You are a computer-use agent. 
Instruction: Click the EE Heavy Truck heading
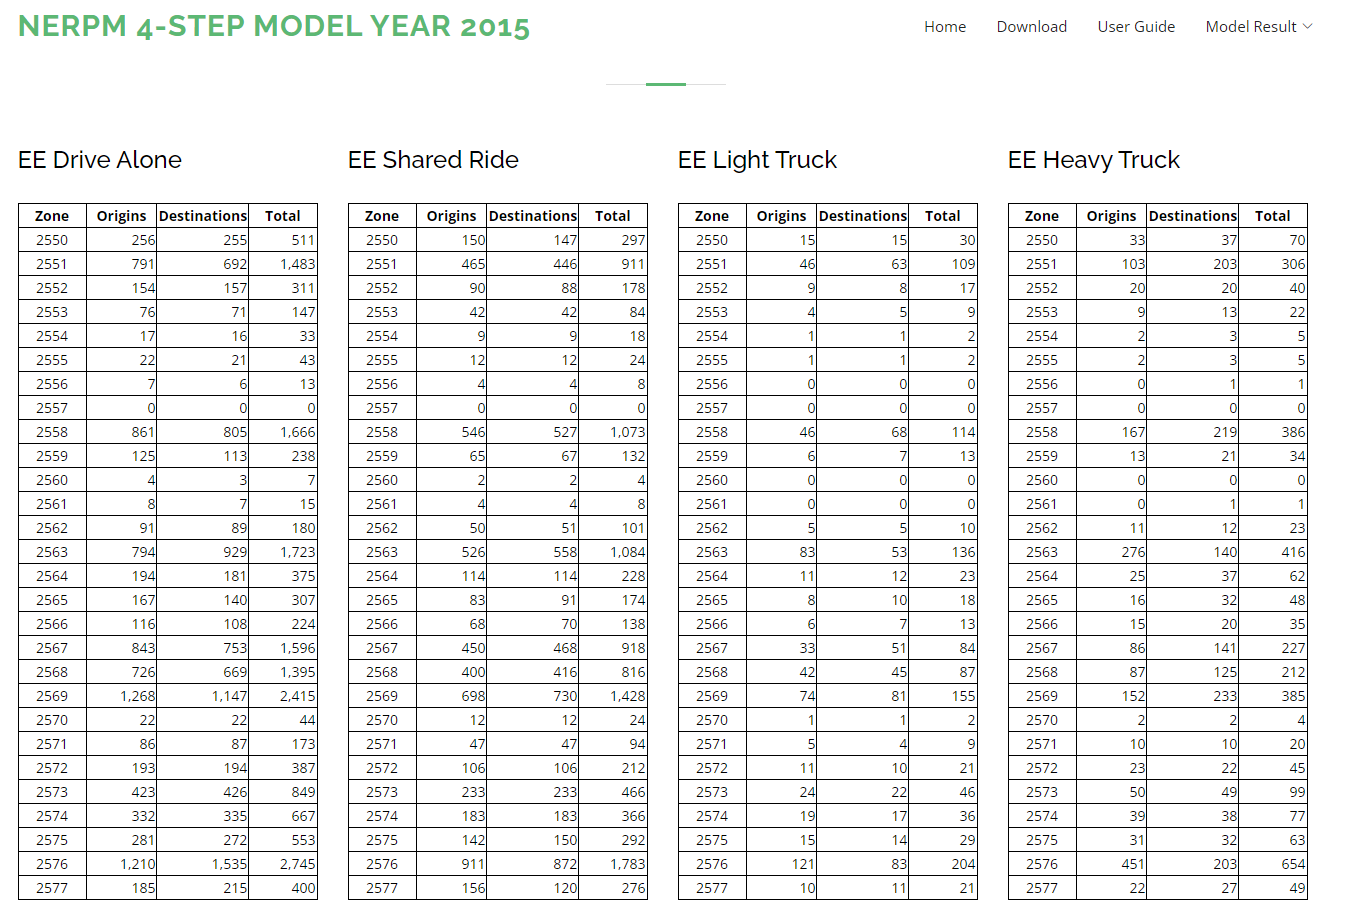tap(1093, 160)
